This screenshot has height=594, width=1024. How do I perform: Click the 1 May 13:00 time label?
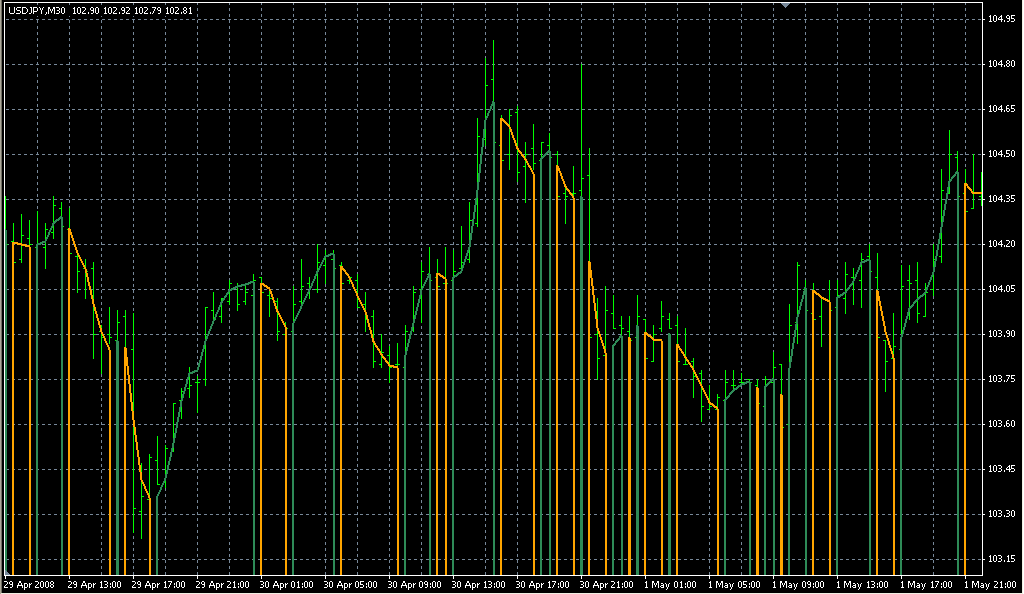pyautogui.click(x=861, y=584)
